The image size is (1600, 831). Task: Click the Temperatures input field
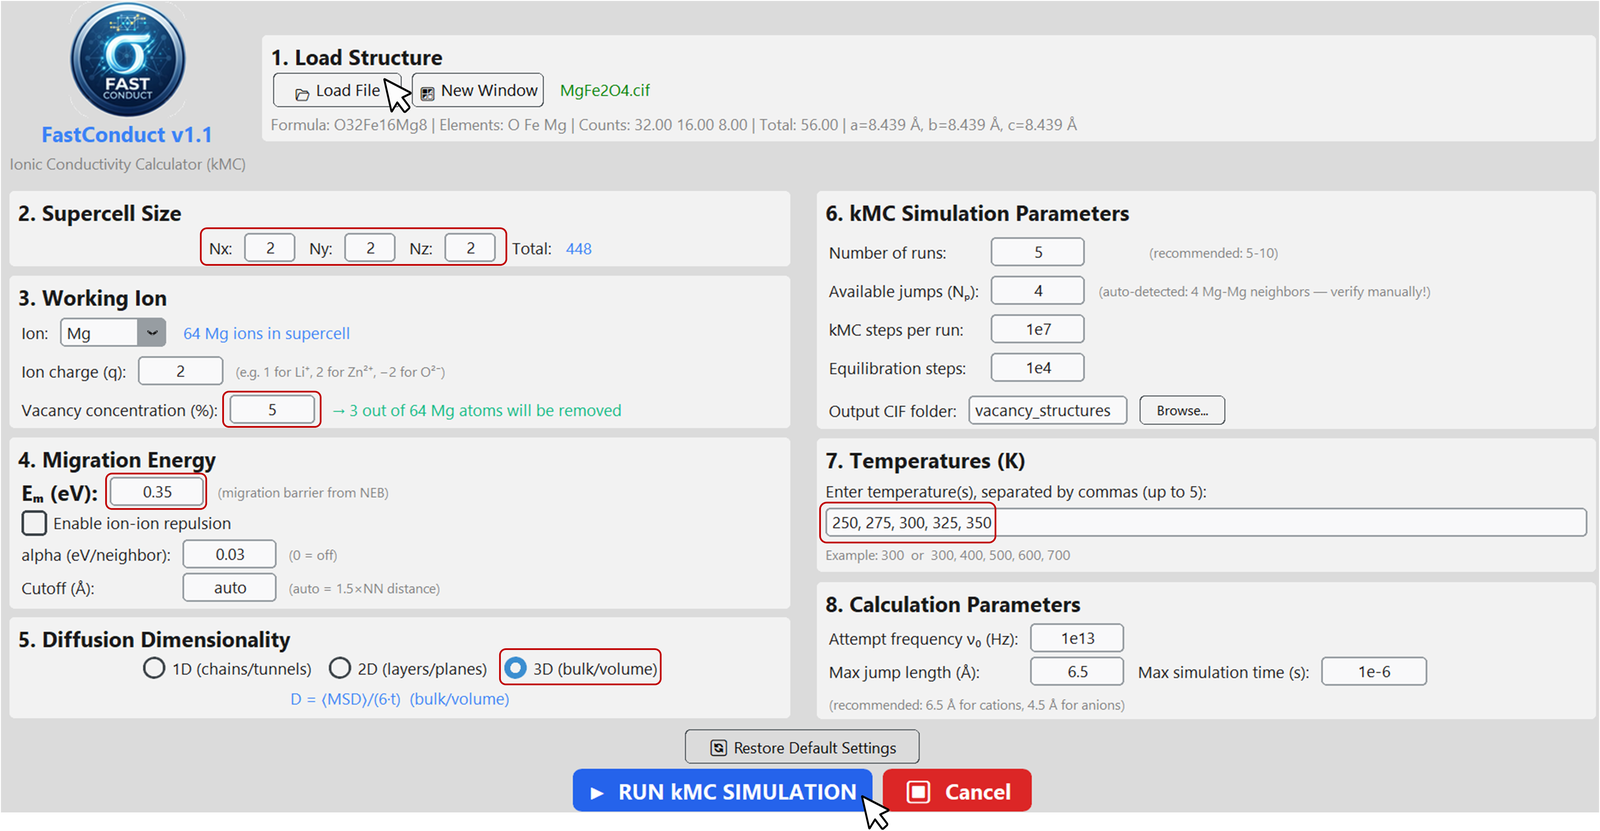[1206, 522]
